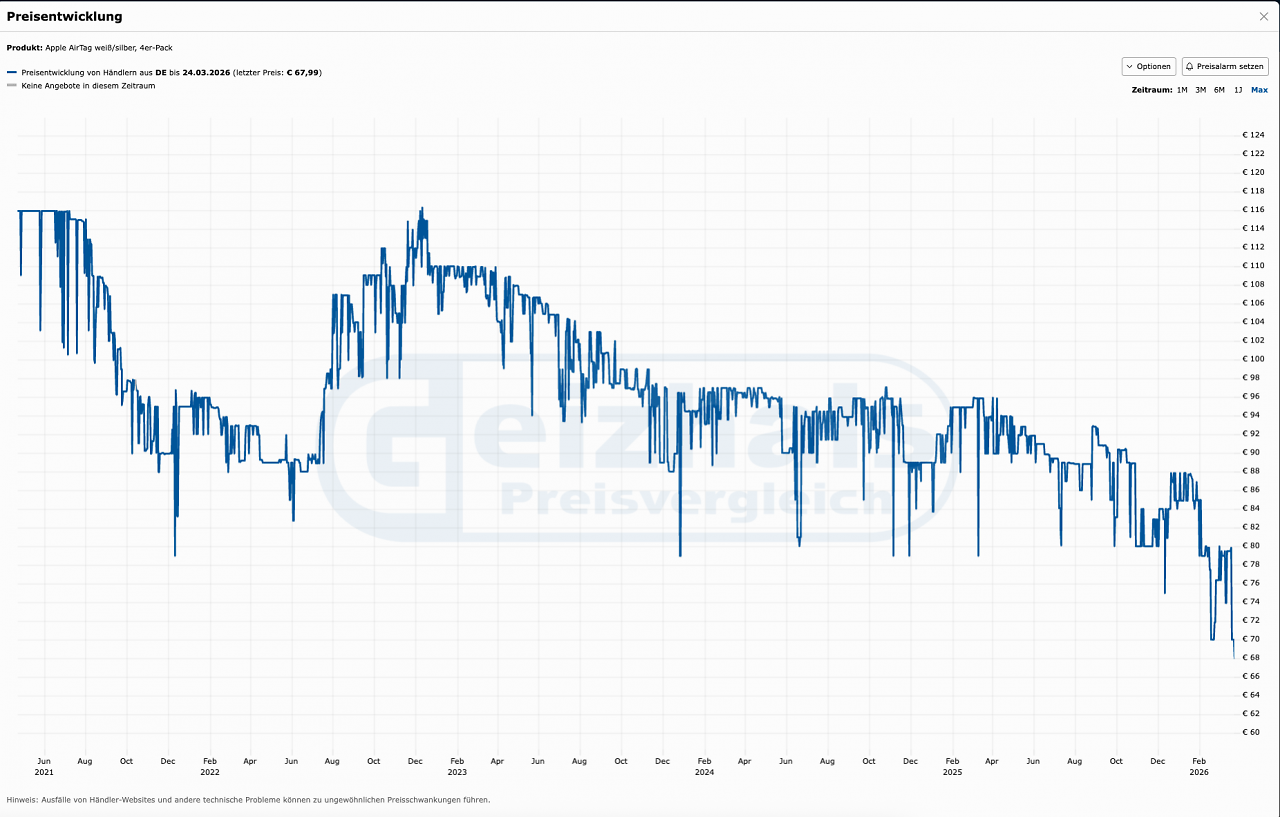Choose the 6M time range
Screen dimensions: 1280x817
[1219, 90]
